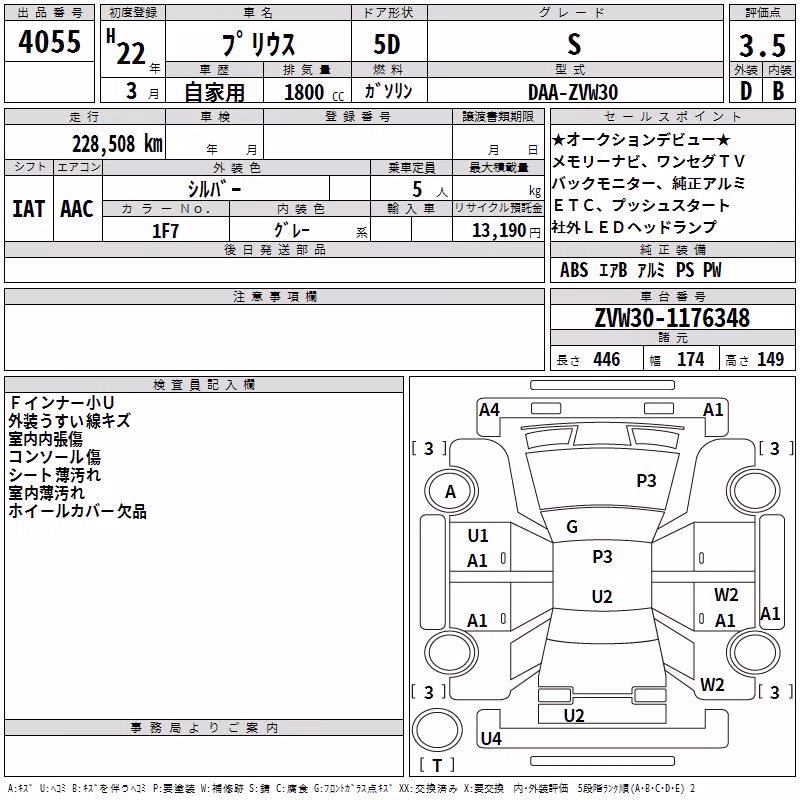Select the note コンソール傷

click(x=55, y=457)
